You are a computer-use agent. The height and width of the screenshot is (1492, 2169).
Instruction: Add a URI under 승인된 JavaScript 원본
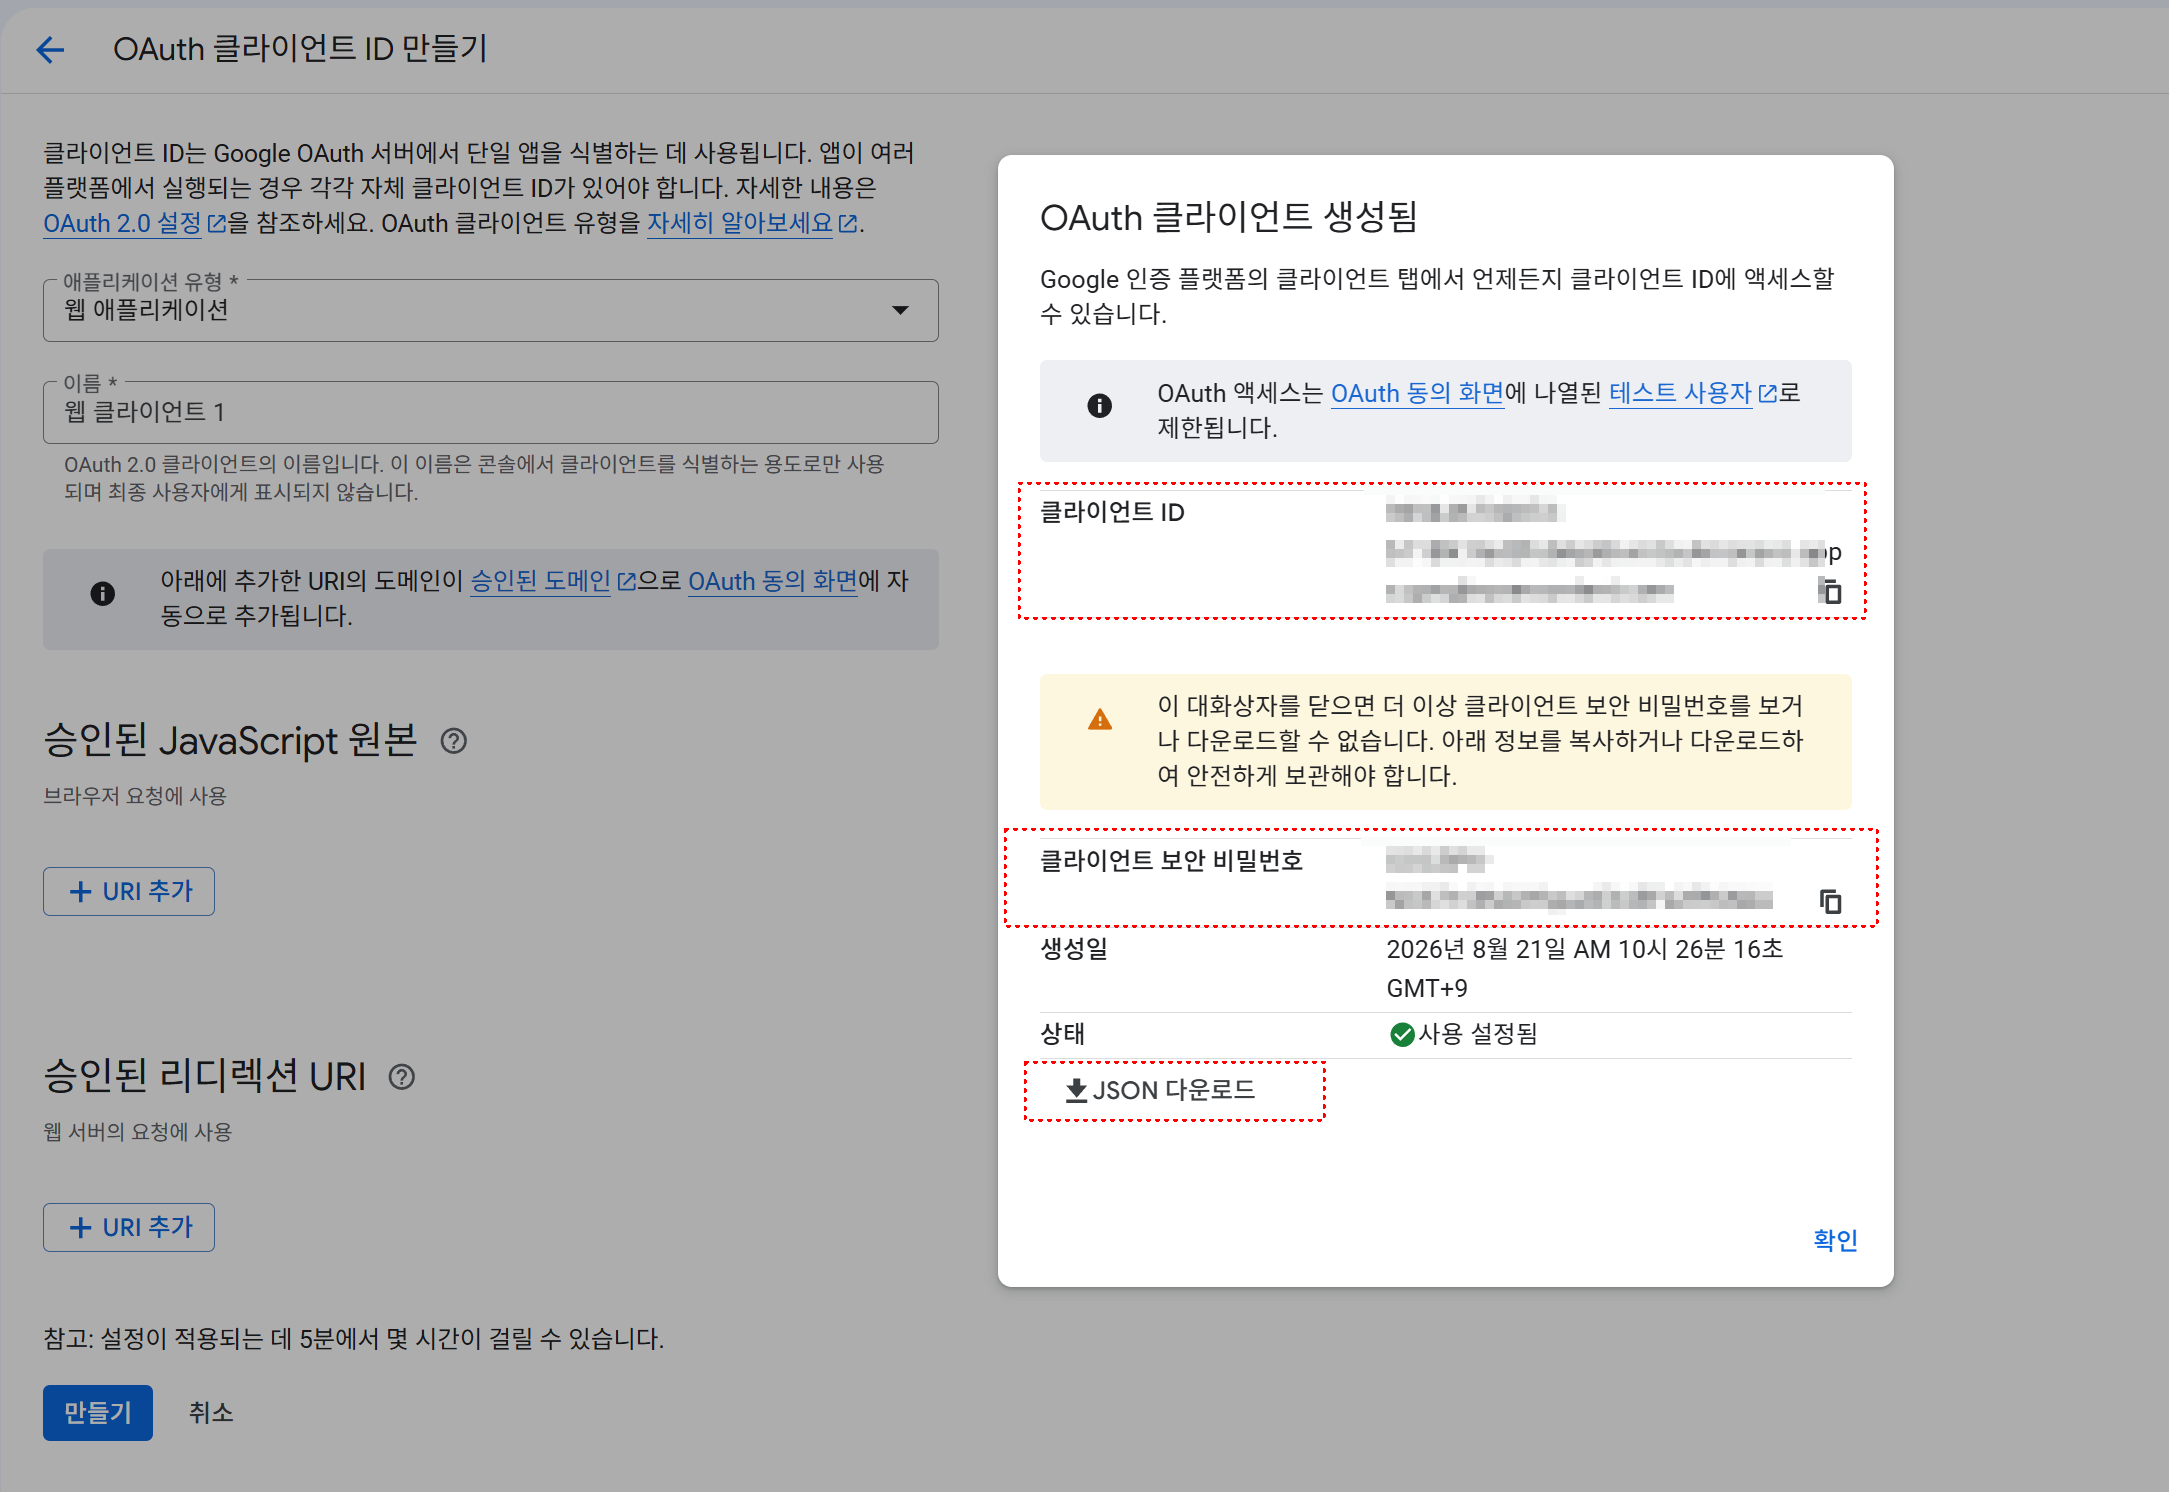[x=129, y=891]
